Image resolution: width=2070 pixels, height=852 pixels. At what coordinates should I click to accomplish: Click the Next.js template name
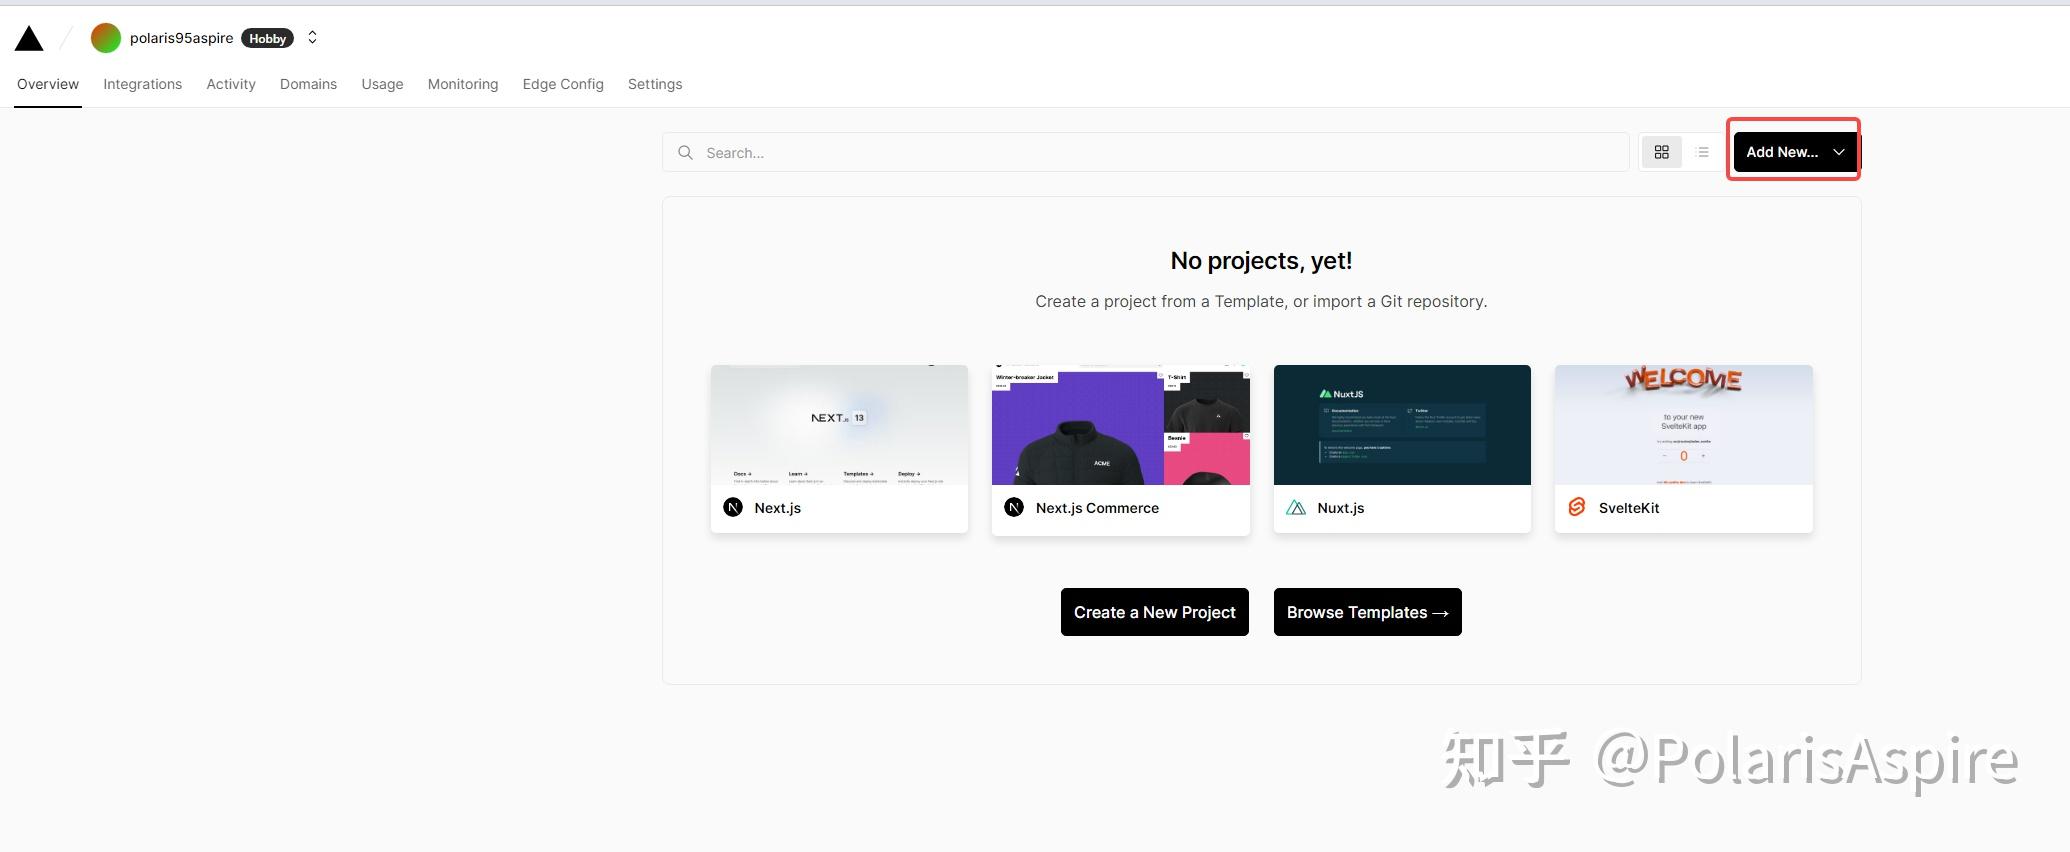(778, 508)
